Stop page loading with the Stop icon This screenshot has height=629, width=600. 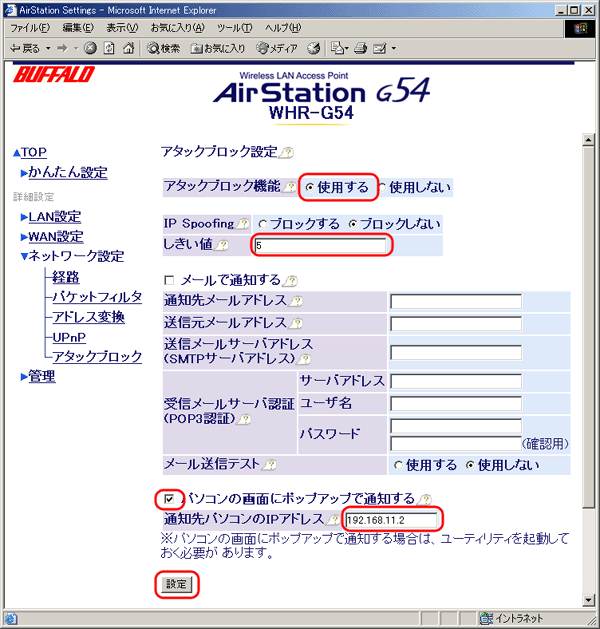(x=90, y=49)
